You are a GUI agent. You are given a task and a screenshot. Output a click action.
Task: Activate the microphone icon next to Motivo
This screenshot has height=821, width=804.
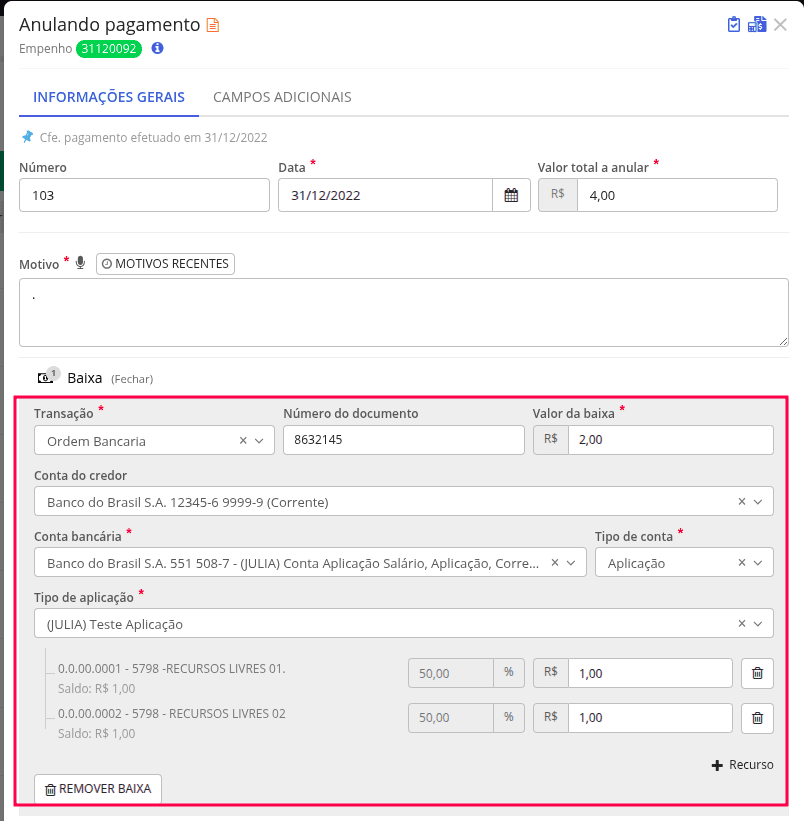(x=80, y=263)
